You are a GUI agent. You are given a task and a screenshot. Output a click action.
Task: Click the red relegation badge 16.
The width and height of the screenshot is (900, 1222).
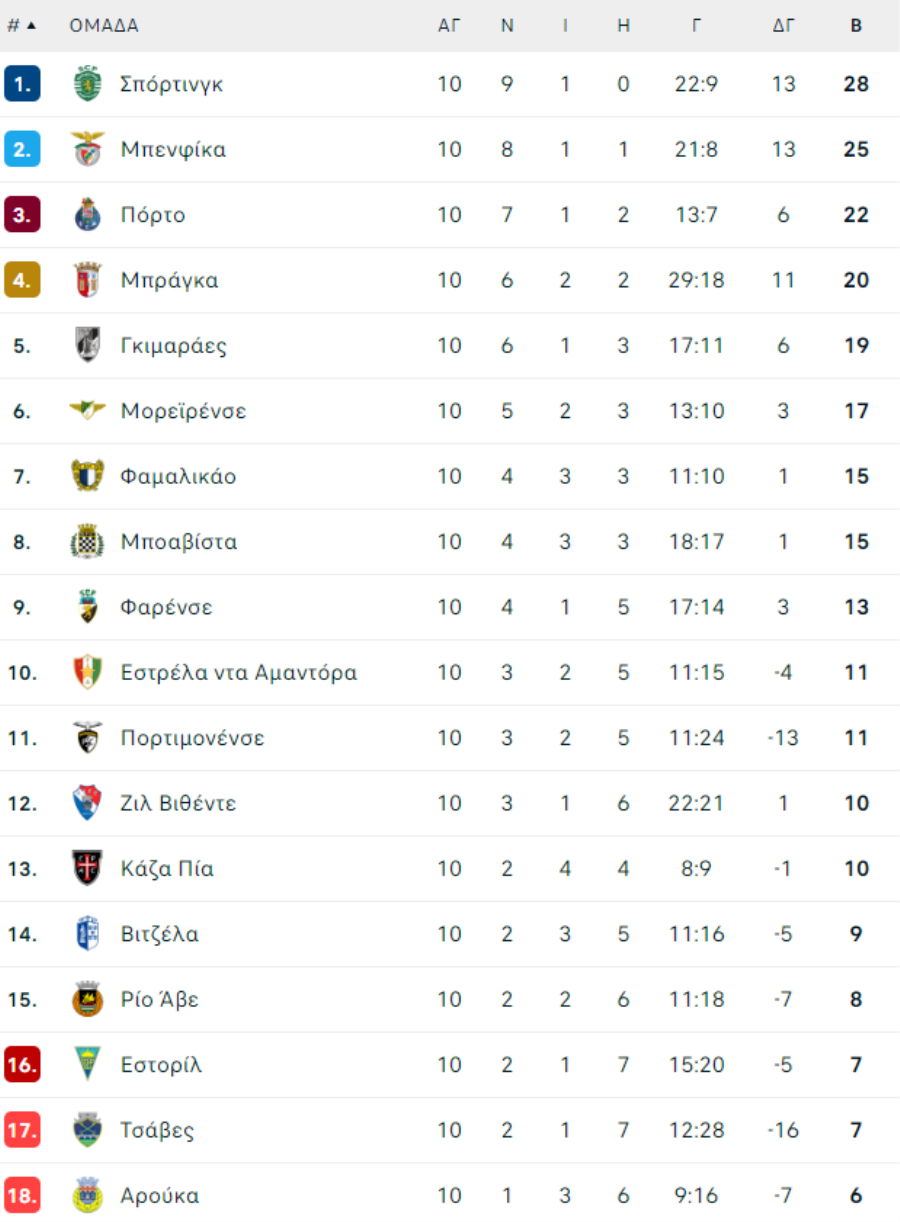click(22, 1065)
